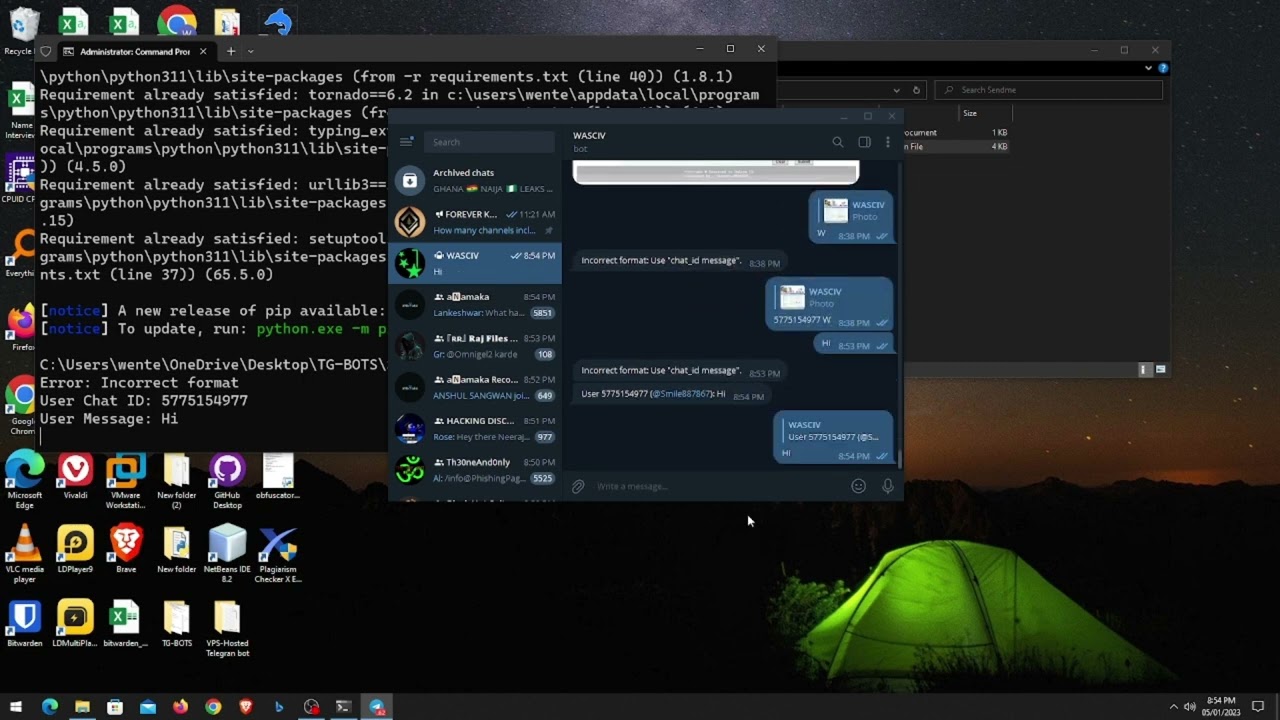Click the terminal admin shield icon
The height and width of the screenshot is (720, 1280).
click(x=46, y=51)
